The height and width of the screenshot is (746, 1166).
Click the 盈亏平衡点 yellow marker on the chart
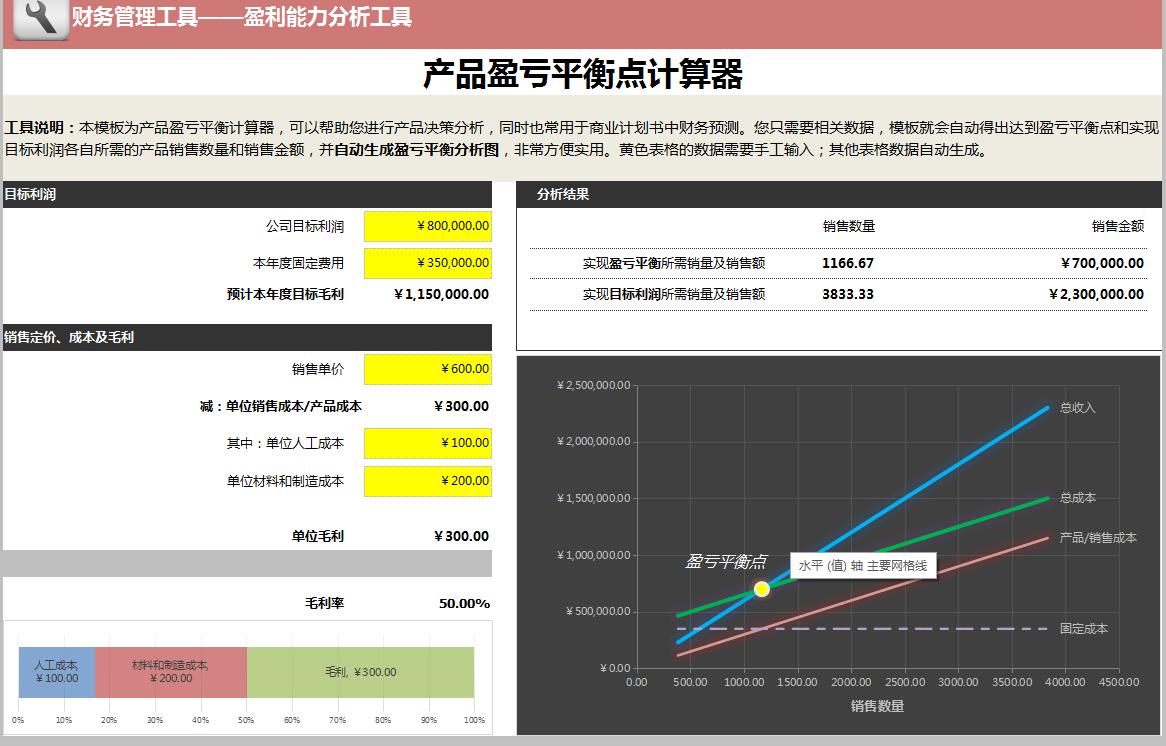pos(761,588)
